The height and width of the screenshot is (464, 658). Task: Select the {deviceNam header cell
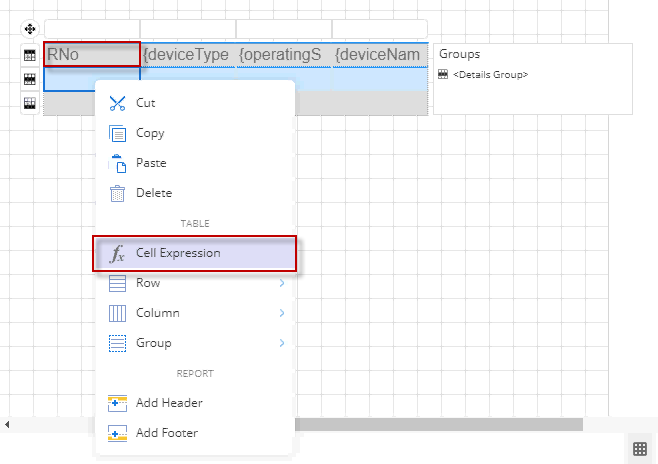click(380, 55)
